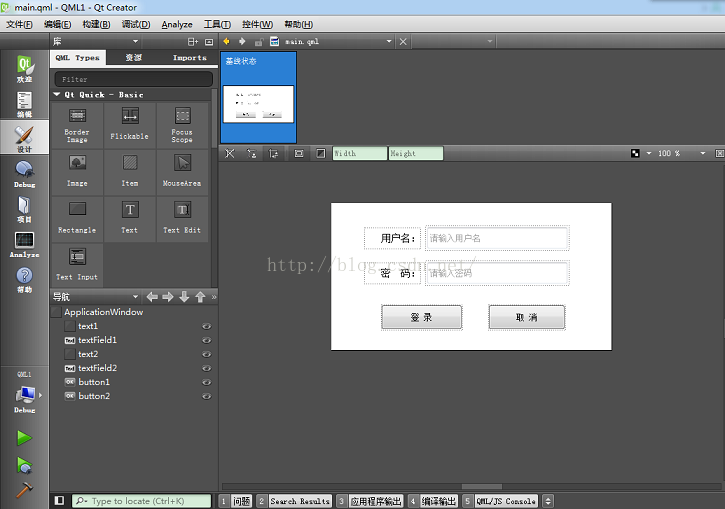
Task: Open the 帮助(H) menu
Action: point(299,25)
